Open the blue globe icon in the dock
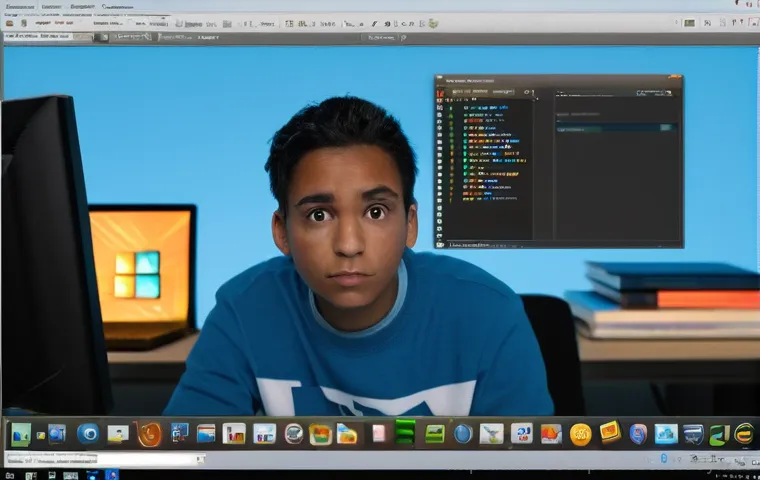 pyautogui.click(x=463, y=434)
